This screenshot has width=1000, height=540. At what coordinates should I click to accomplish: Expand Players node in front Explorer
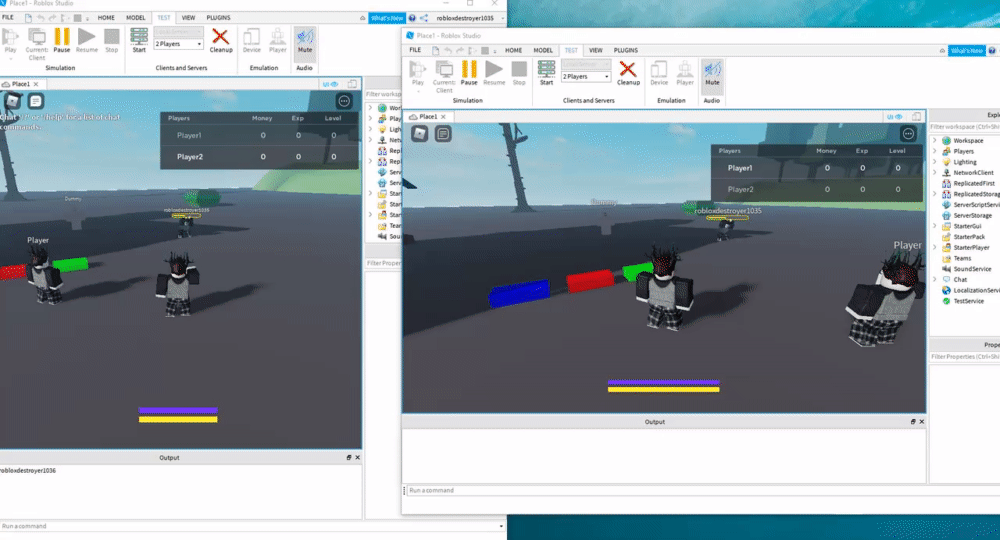point(935,151)
